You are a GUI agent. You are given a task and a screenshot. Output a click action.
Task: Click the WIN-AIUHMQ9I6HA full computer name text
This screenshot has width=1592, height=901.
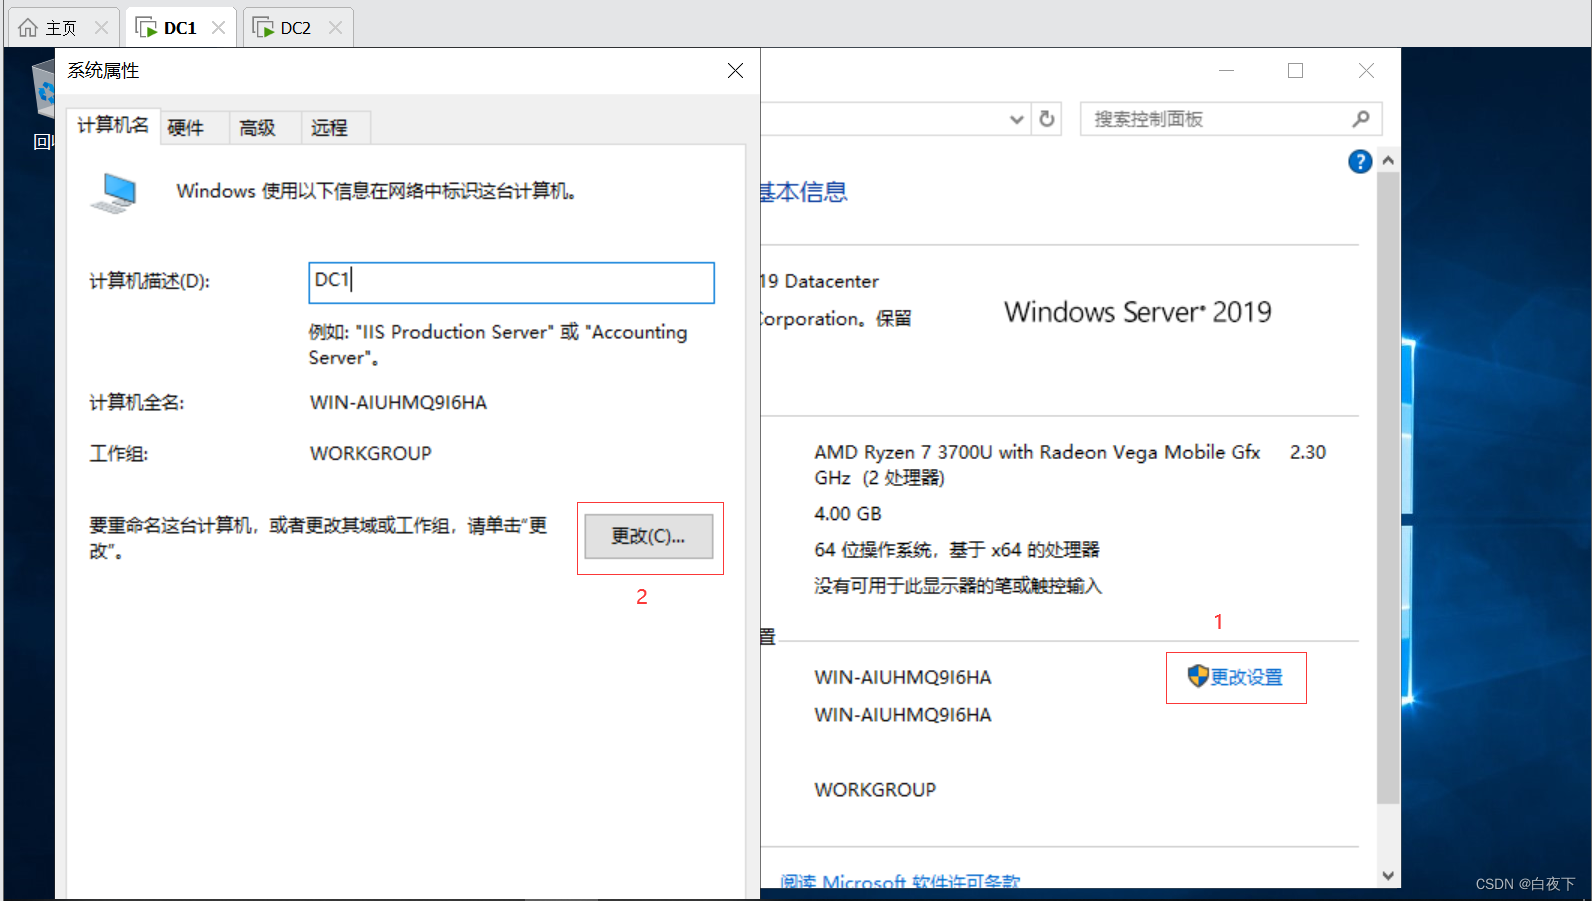(398, 403)
